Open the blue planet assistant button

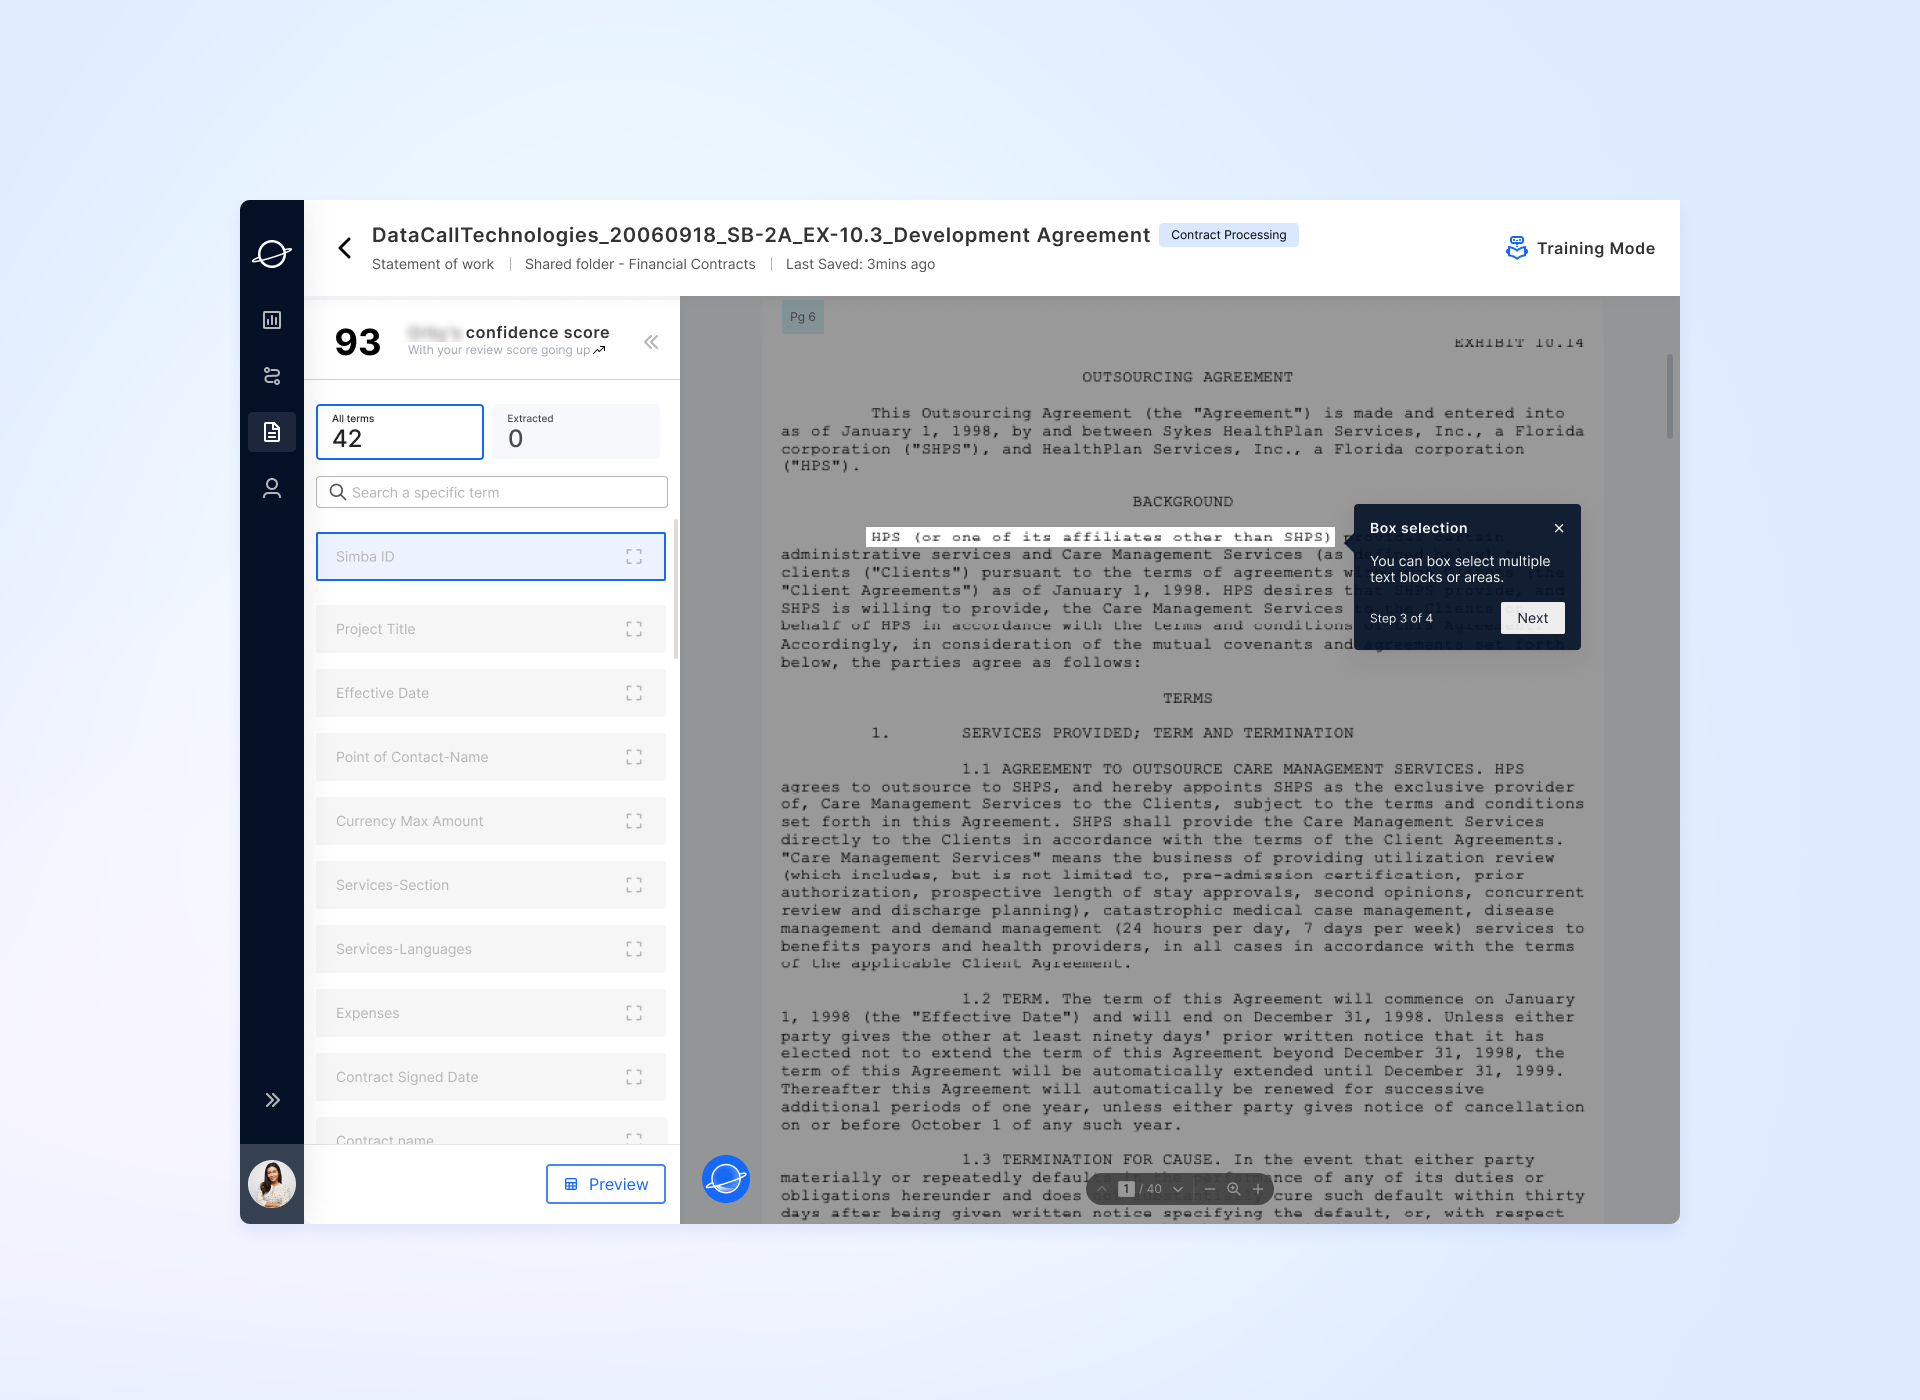click(726, 1179)
